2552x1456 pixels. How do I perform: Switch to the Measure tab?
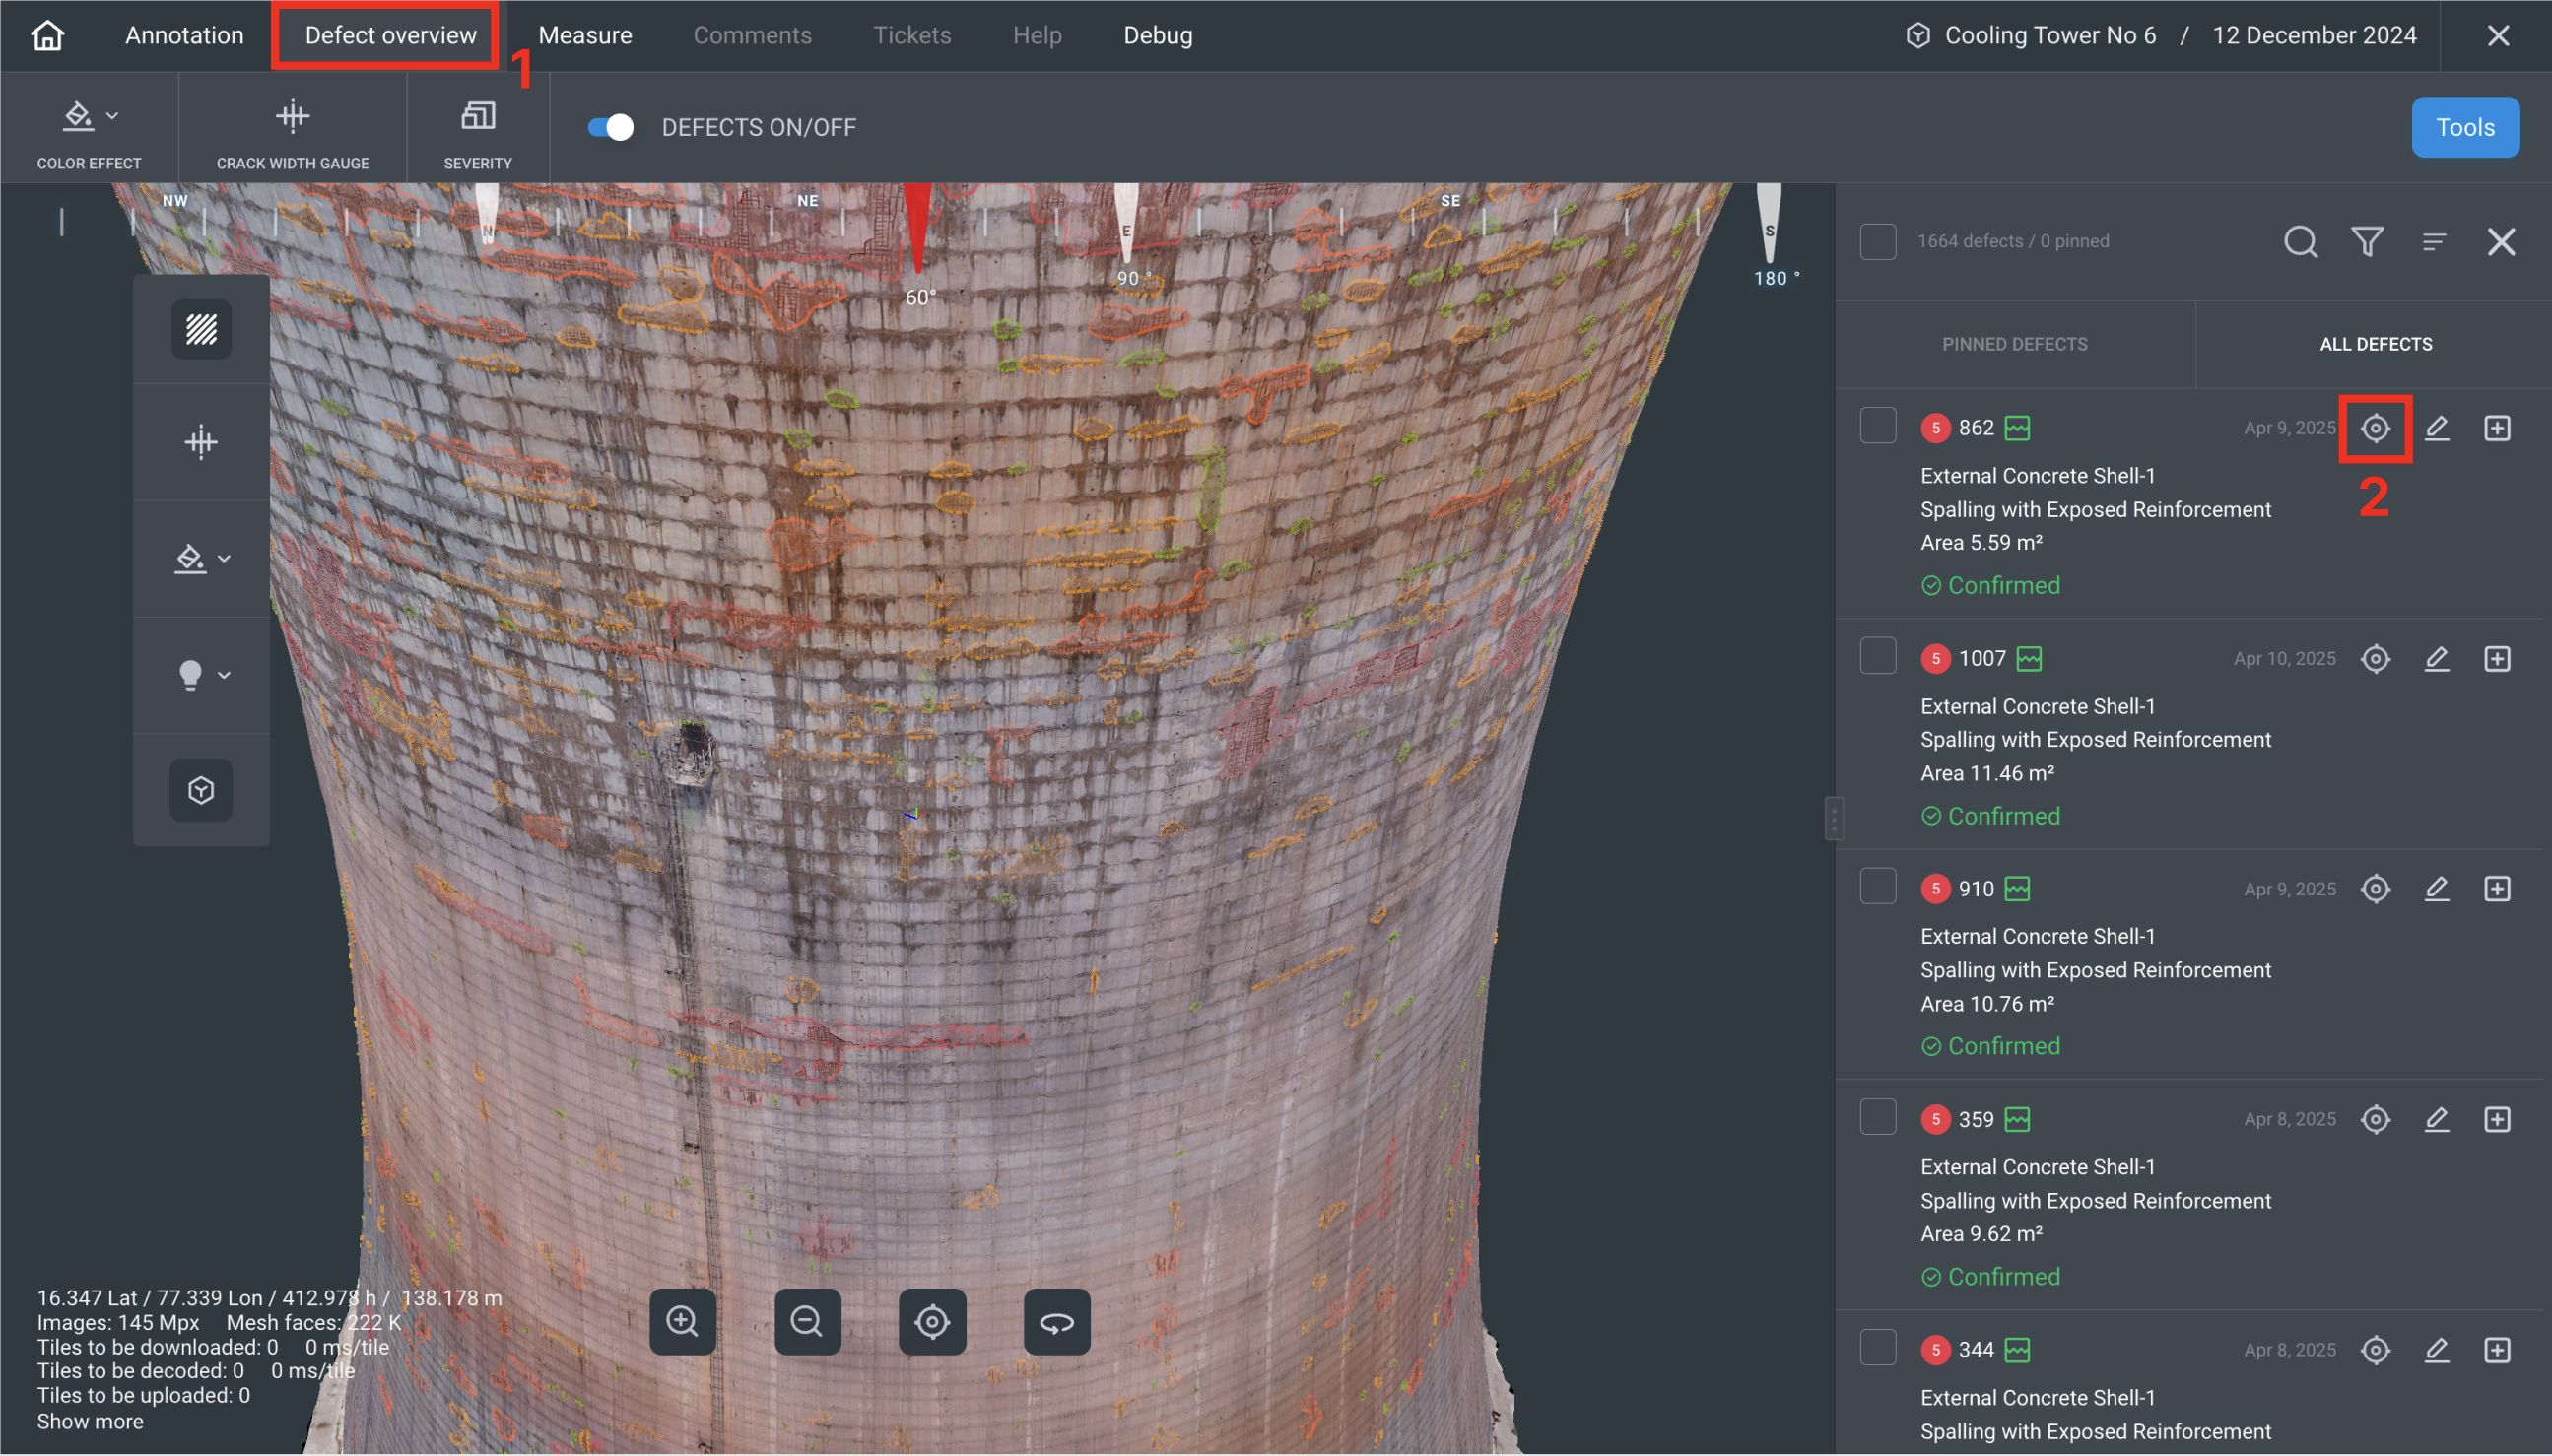point(585,36)
